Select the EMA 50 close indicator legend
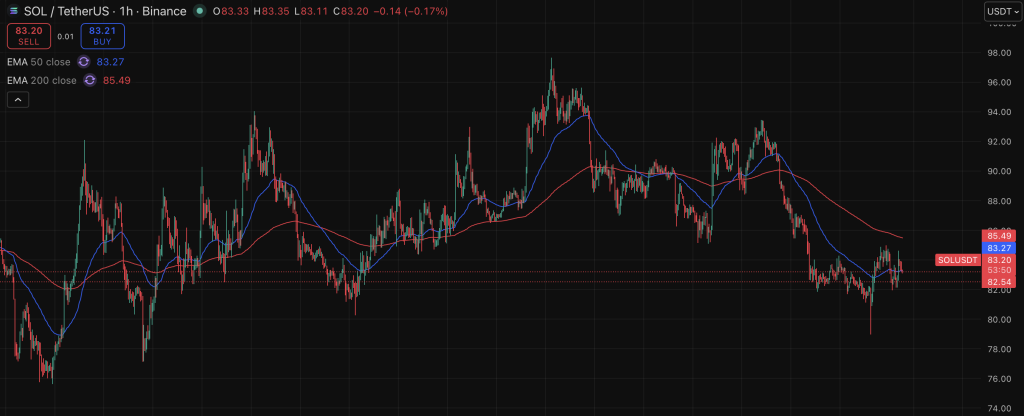The height and width of the screenshot is (416, 1024). pyautogui.click(x=38, y=62)
